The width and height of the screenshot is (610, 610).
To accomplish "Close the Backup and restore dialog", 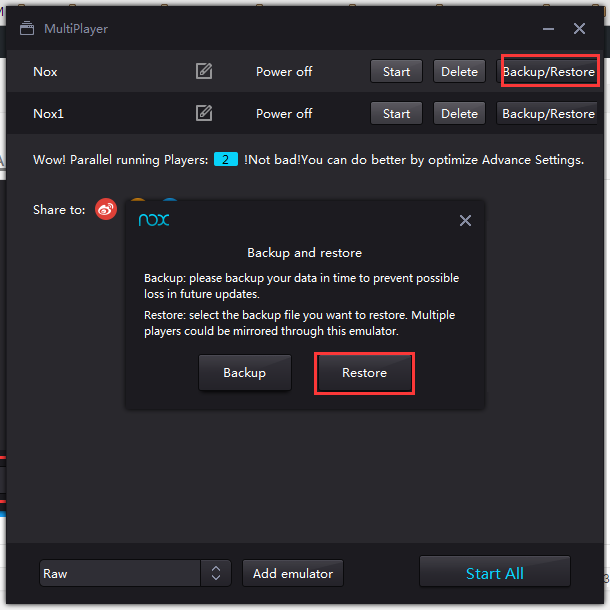I will coord(465,221).
